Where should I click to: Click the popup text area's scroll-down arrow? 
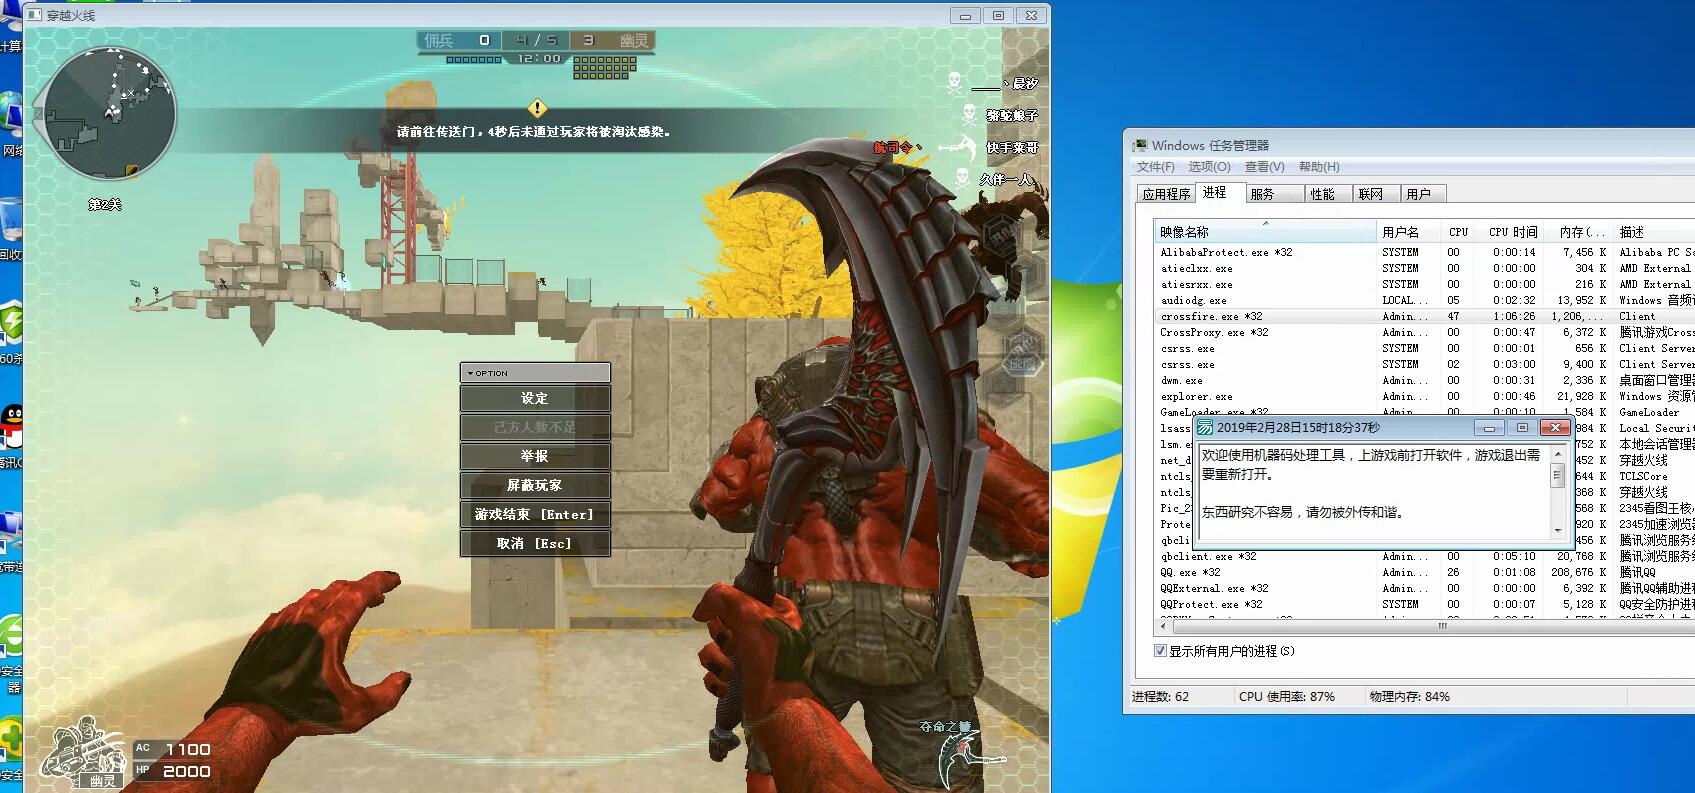[1557, 531]
